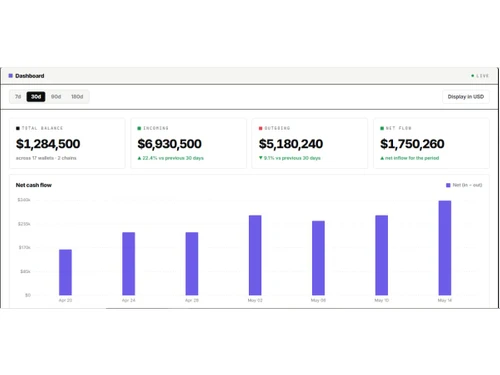Click the $0 y-axis label
The image size is (500, 375).
tap(28, 295)
